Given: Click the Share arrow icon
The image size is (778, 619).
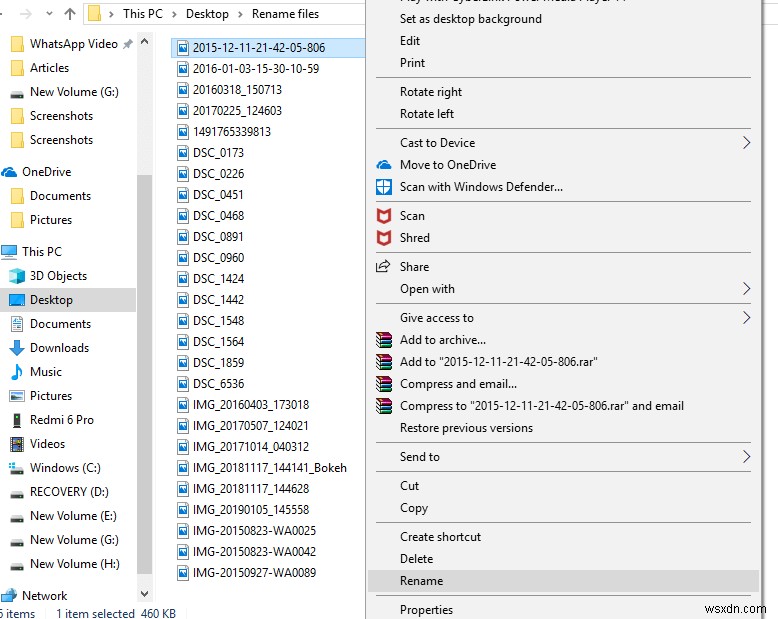Looking at the screenshot, I should click(x=383, y=266).
